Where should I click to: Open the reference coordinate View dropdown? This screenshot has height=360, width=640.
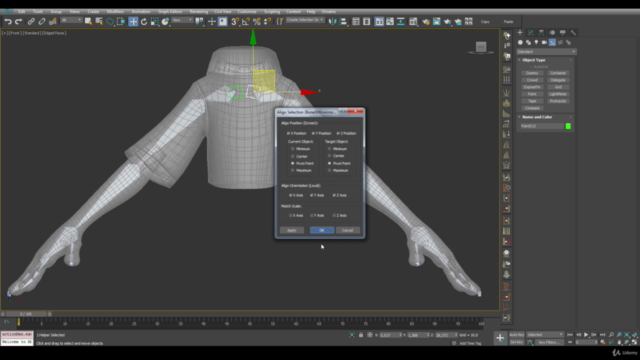coord(182,20)
